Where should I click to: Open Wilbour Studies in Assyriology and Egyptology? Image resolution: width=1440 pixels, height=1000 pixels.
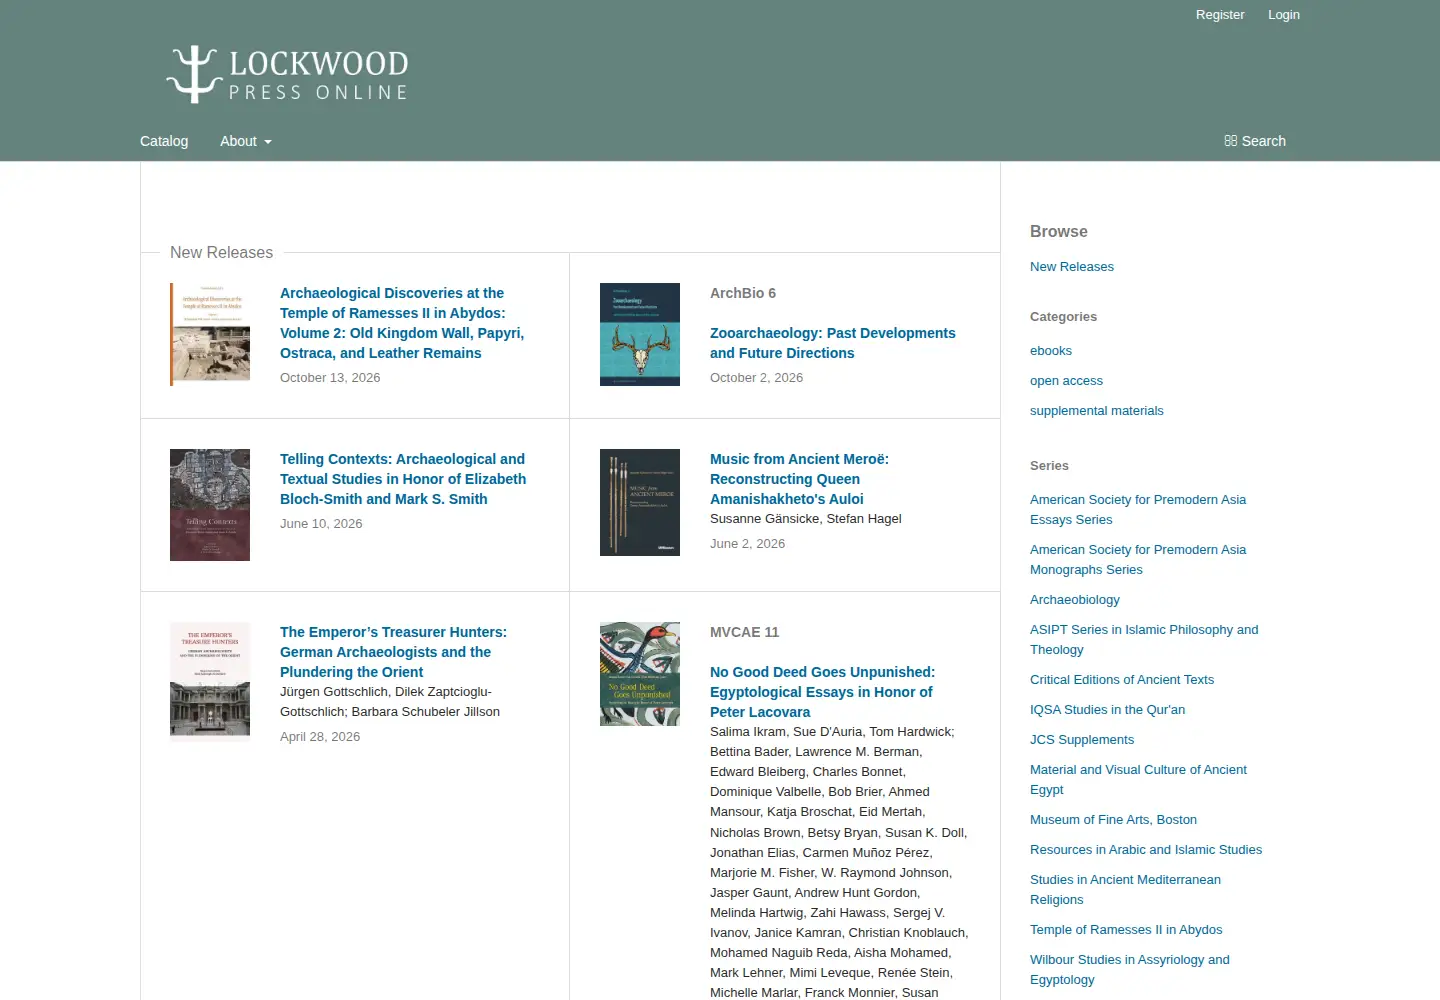pos(1130,970)
